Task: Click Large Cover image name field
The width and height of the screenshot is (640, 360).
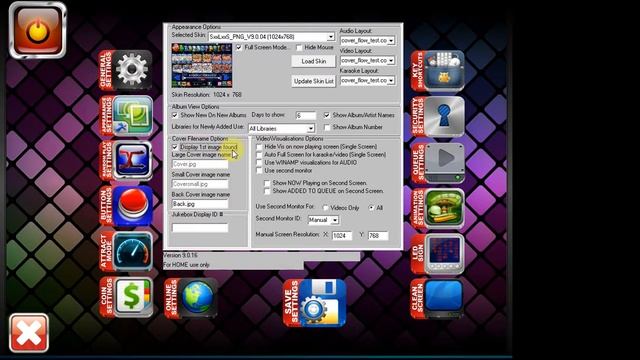Action: 200,164
